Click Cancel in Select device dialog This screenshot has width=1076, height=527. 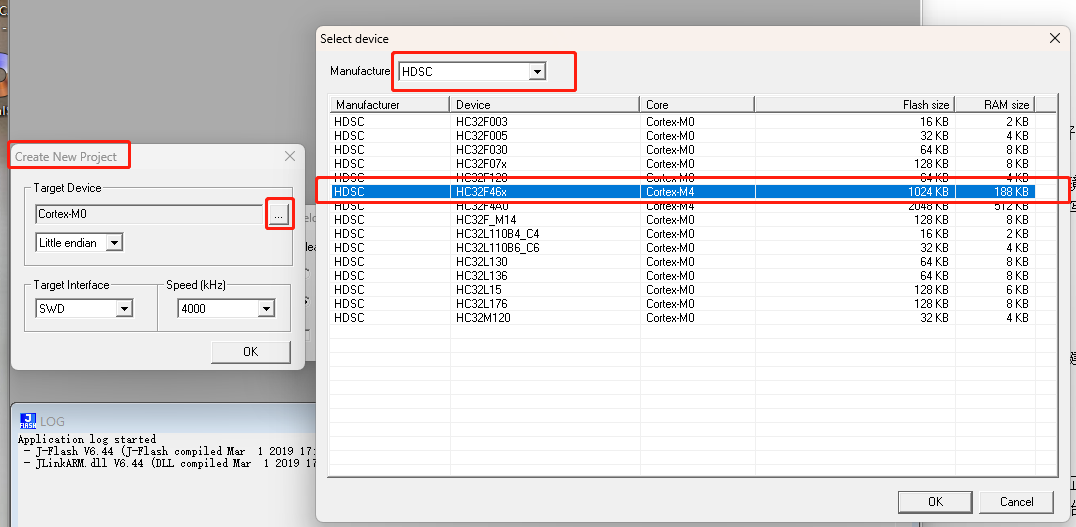tap(1016, 502)
